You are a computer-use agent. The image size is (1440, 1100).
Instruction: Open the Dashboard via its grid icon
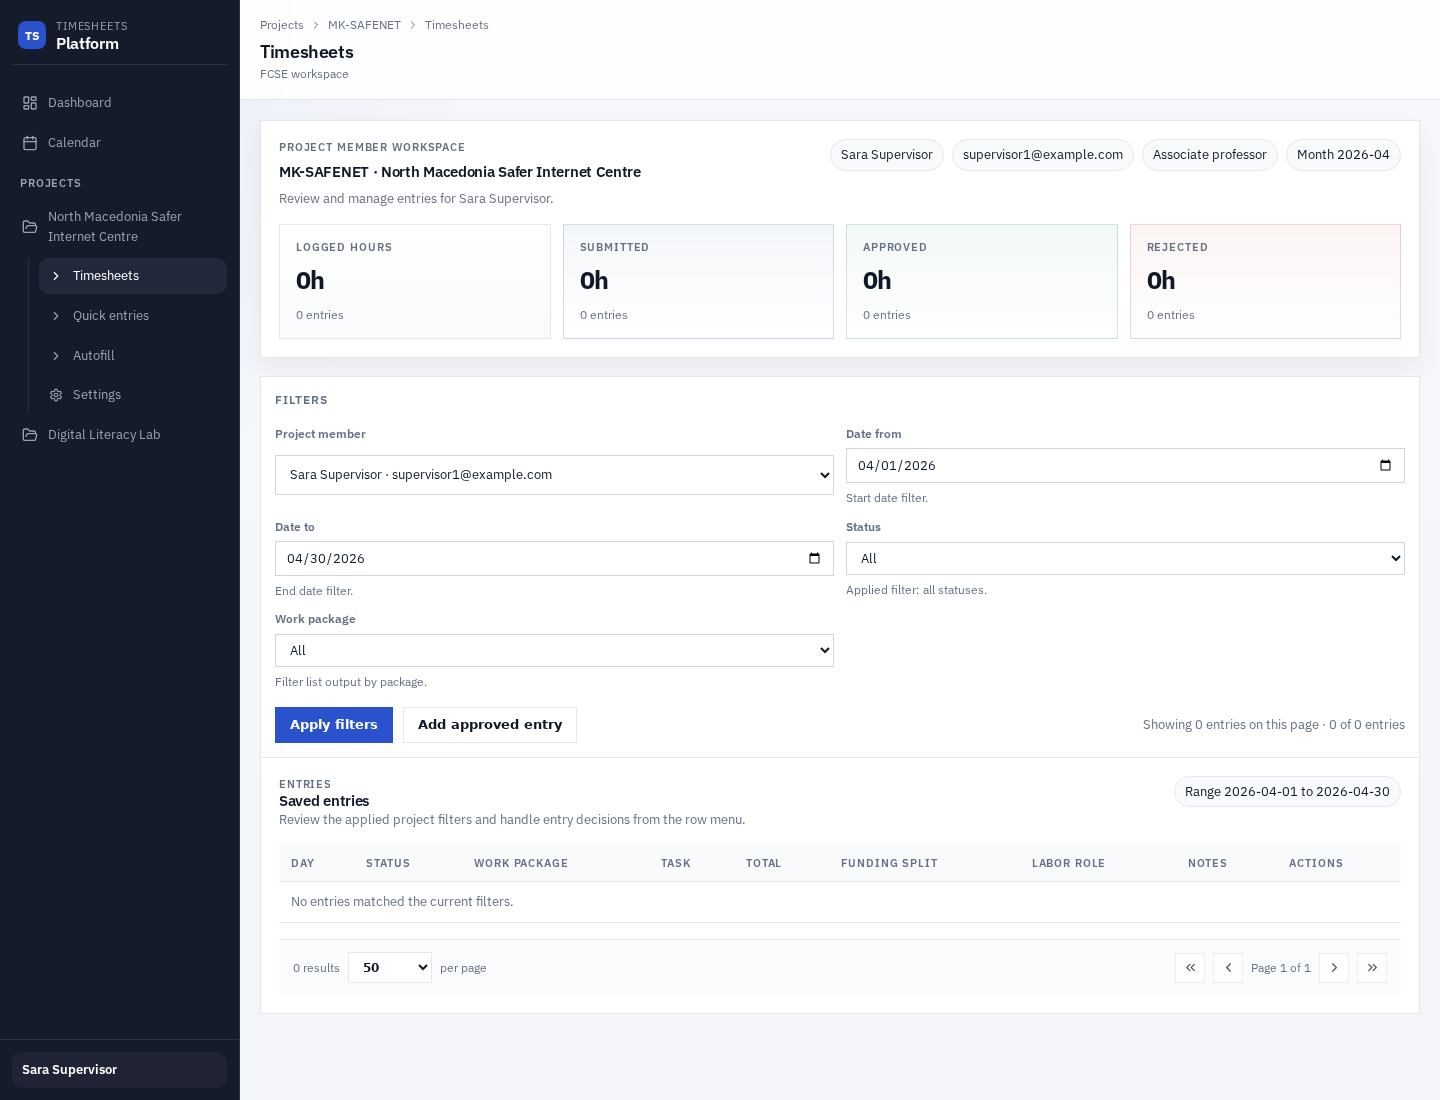[30, 103]
